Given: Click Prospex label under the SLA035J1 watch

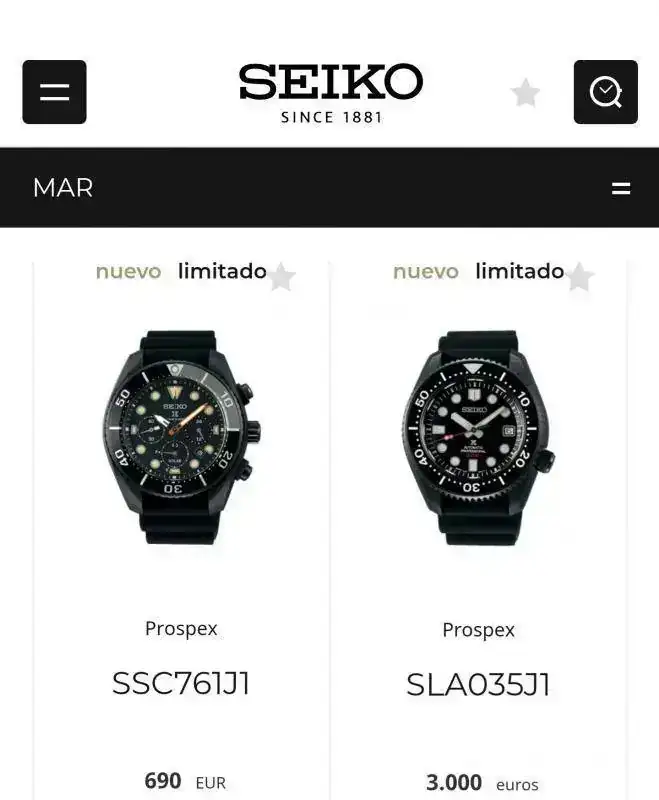Looking at the screenshot, I should [478, 630].
